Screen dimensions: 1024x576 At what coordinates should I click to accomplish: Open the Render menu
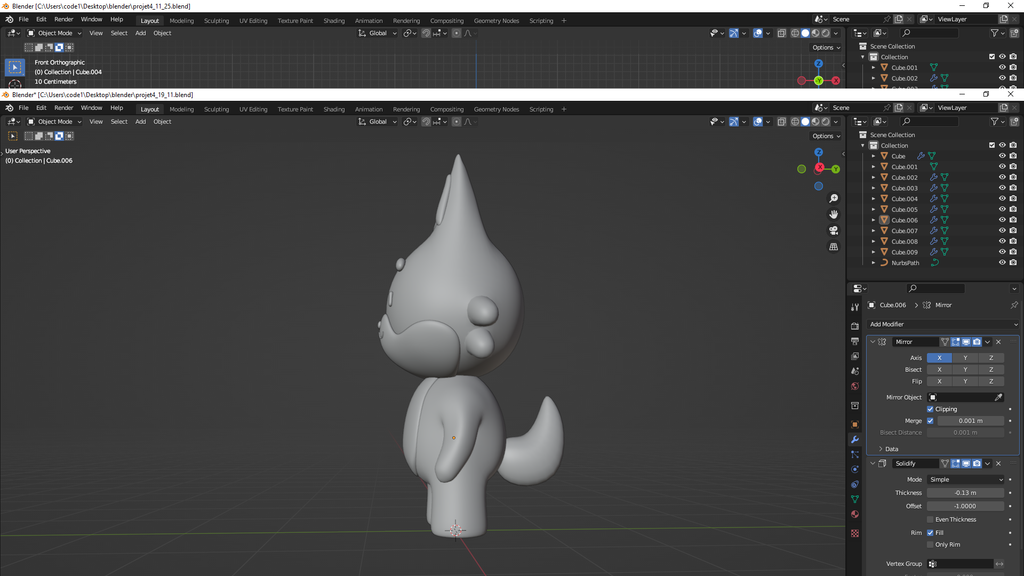[x=63, y=108]
